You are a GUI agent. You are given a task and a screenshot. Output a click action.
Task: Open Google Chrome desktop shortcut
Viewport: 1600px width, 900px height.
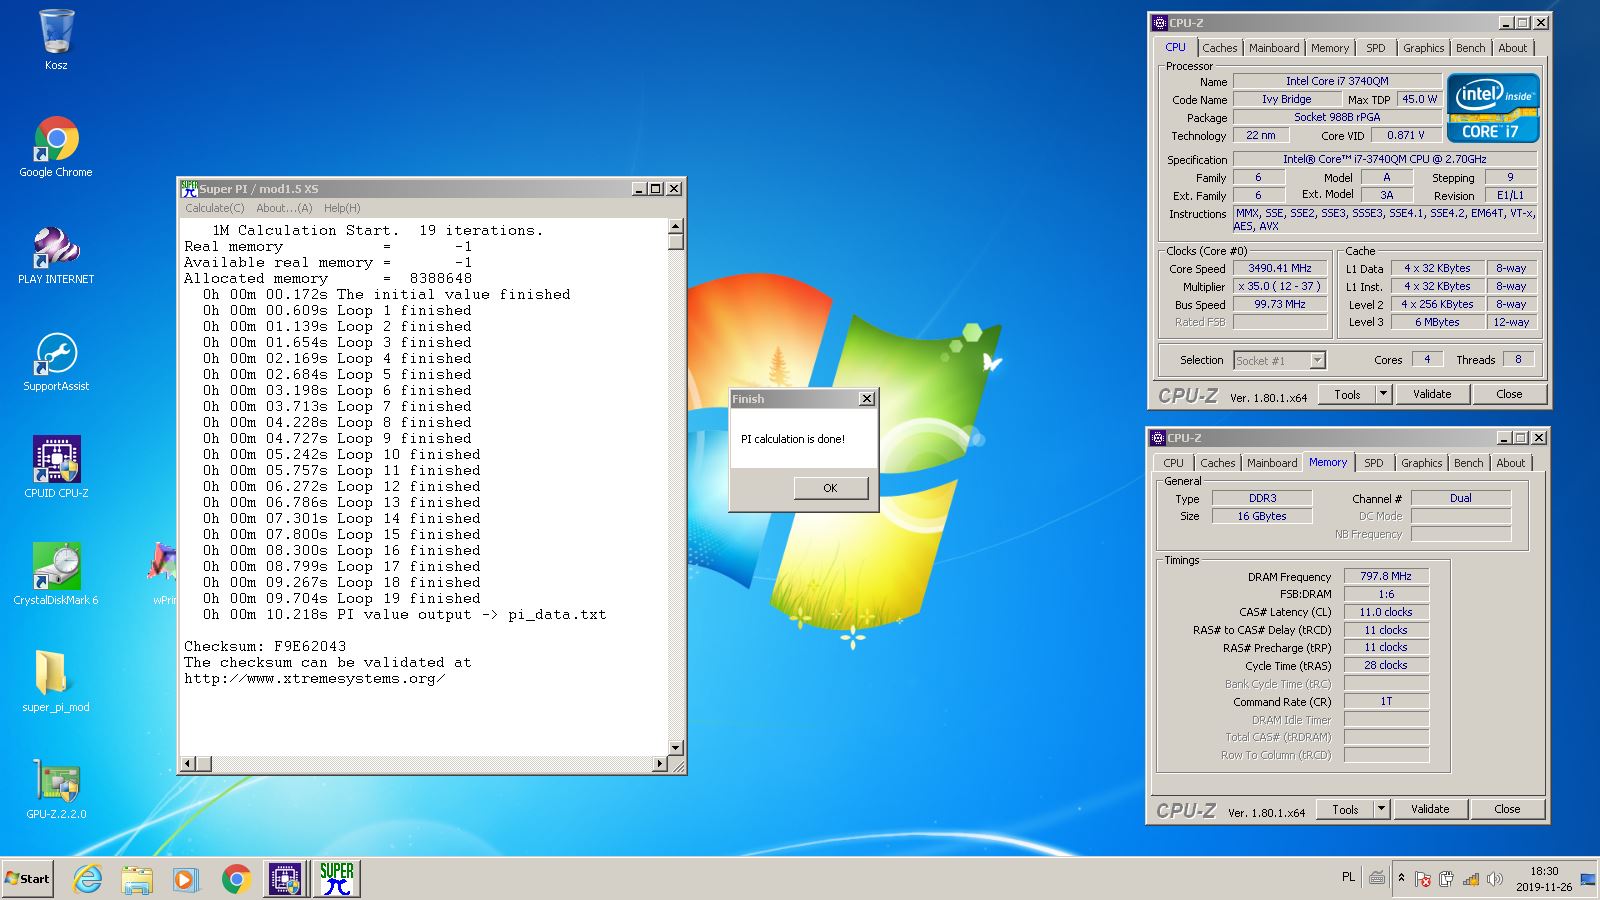[x=56, y=148]
